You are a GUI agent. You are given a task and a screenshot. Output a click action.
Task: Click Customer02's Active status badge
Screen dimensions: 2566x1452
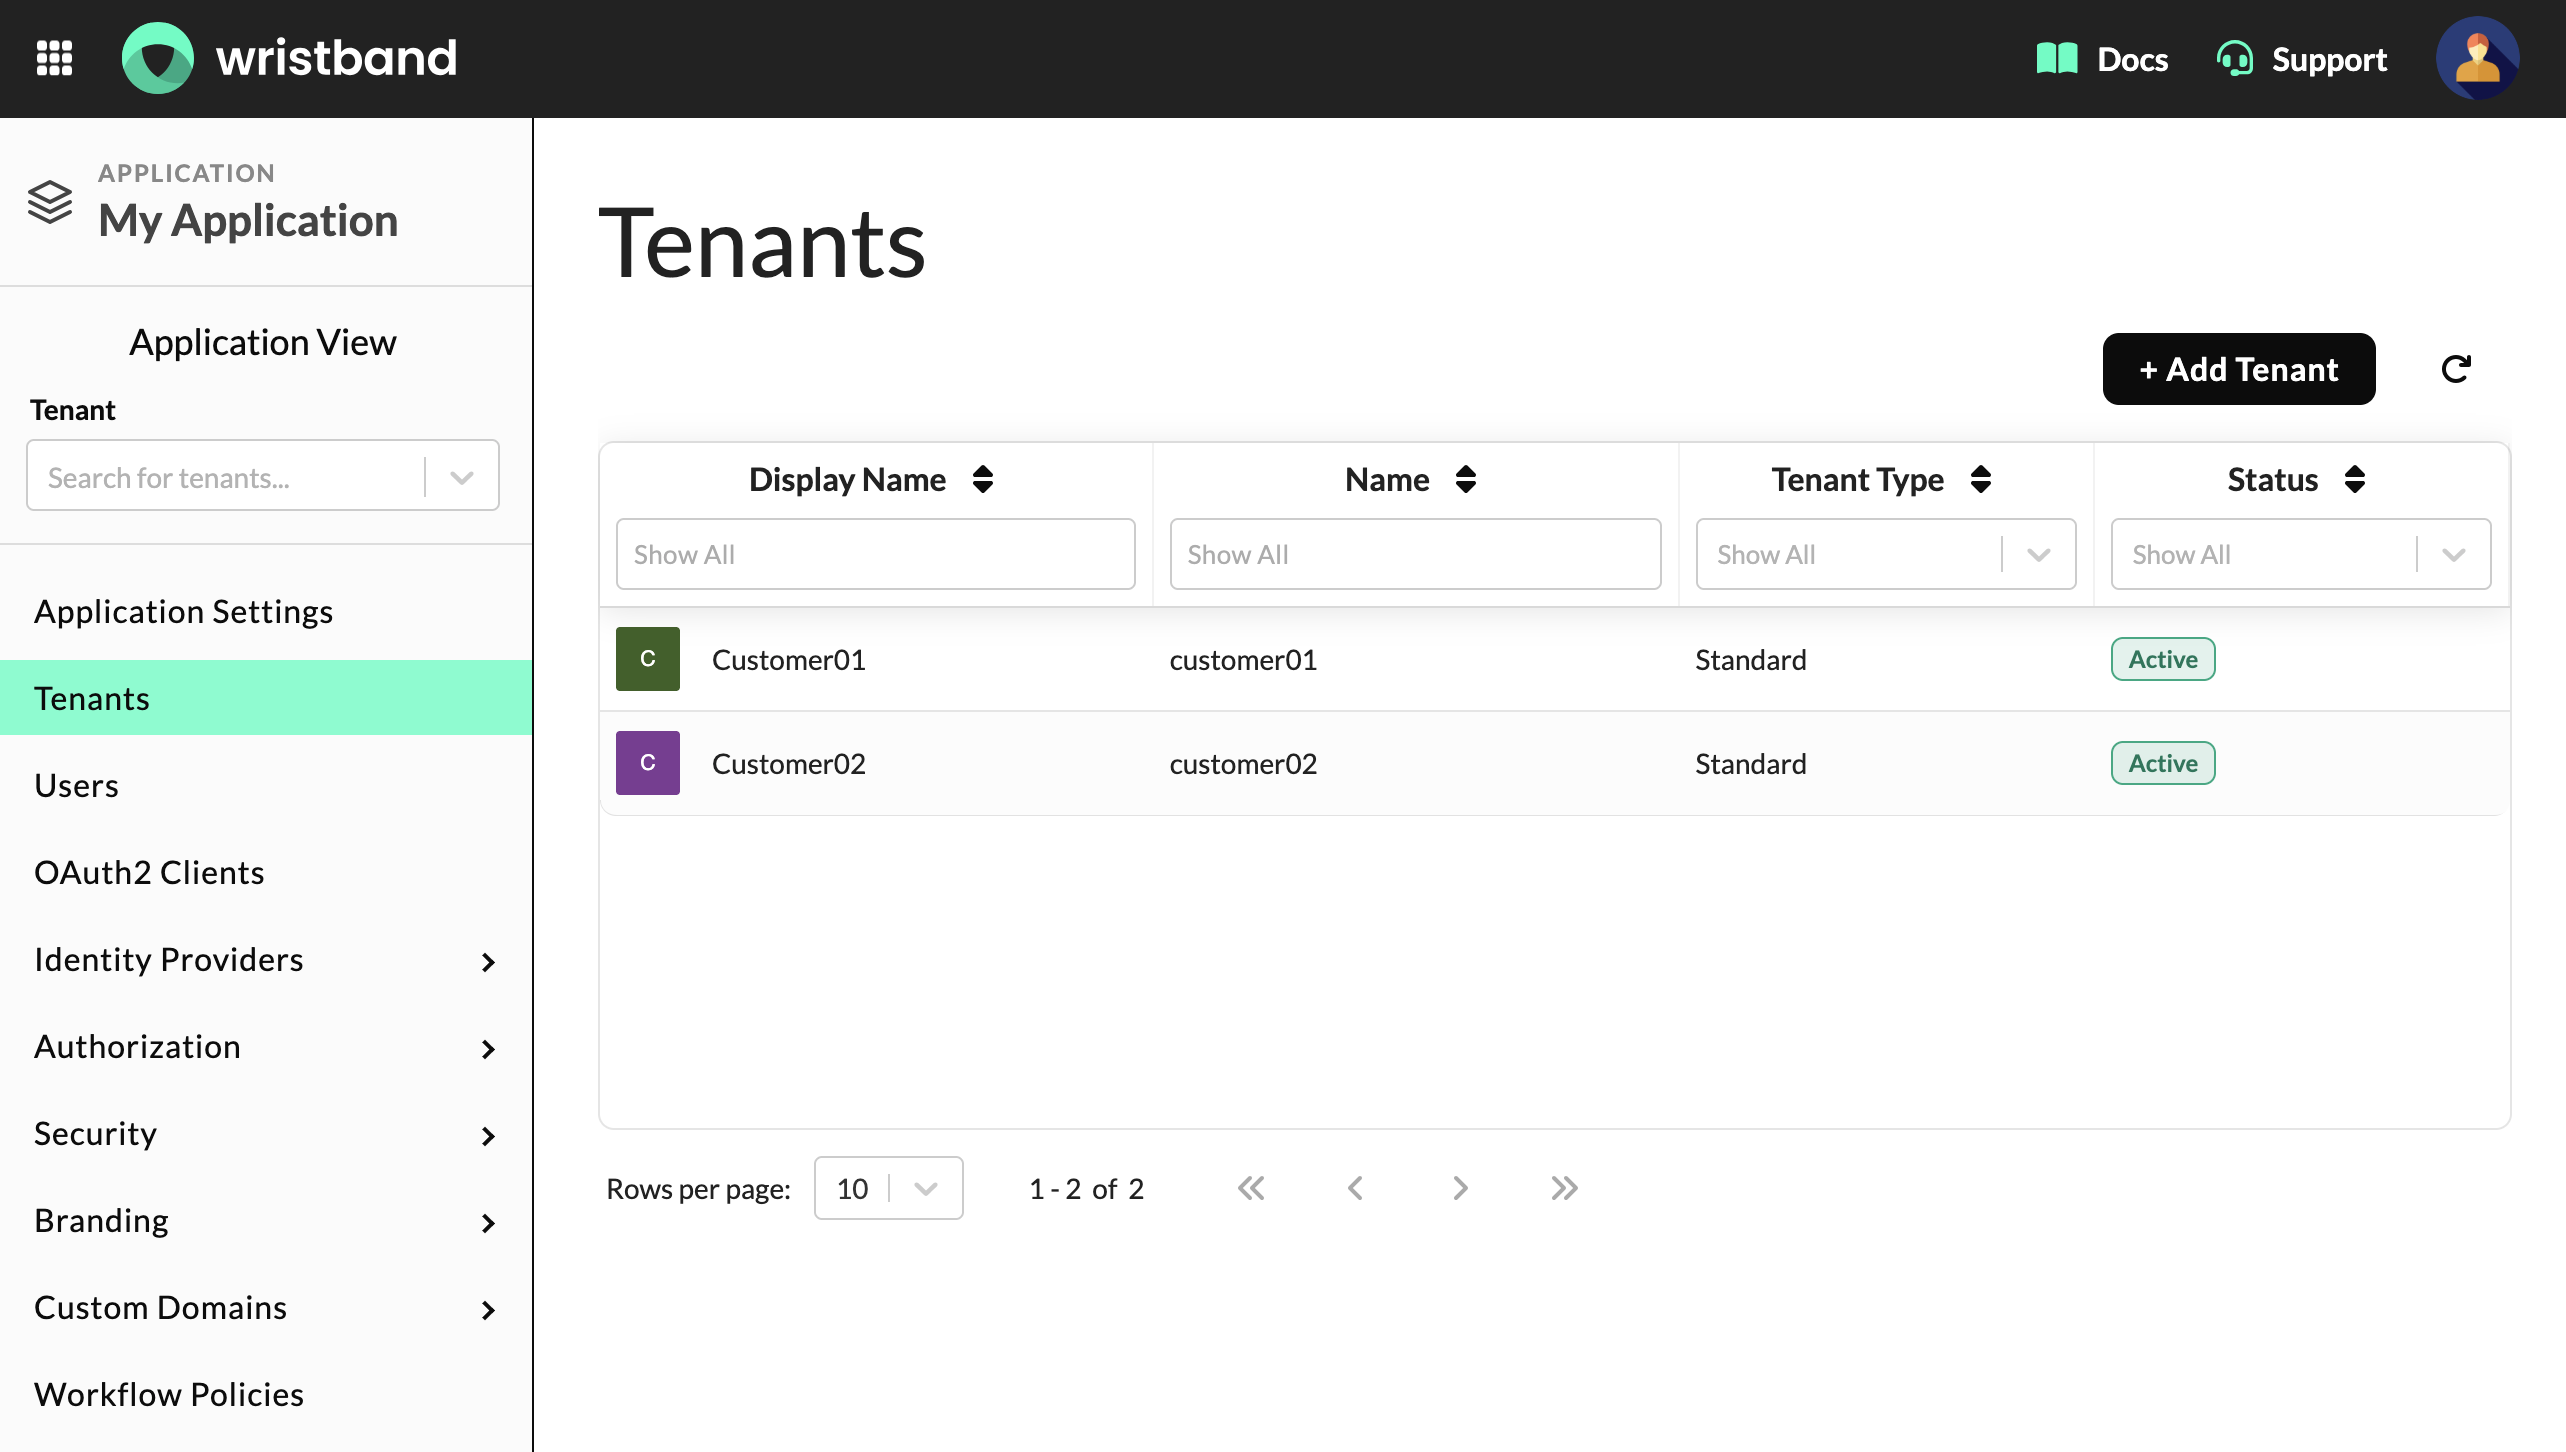[2163, 763]
